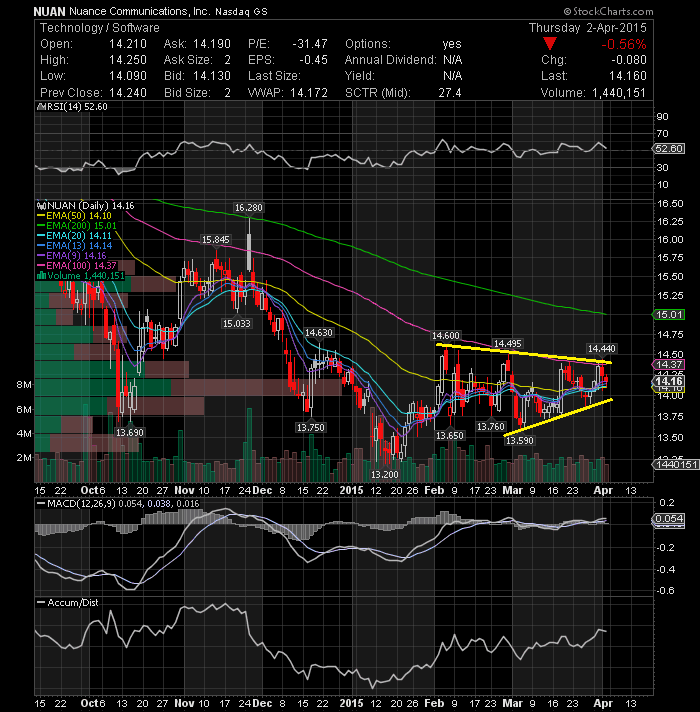Click the Technology / Software sector label
The width and height of the screenshot is (700, 712).
tap(100, 28)
